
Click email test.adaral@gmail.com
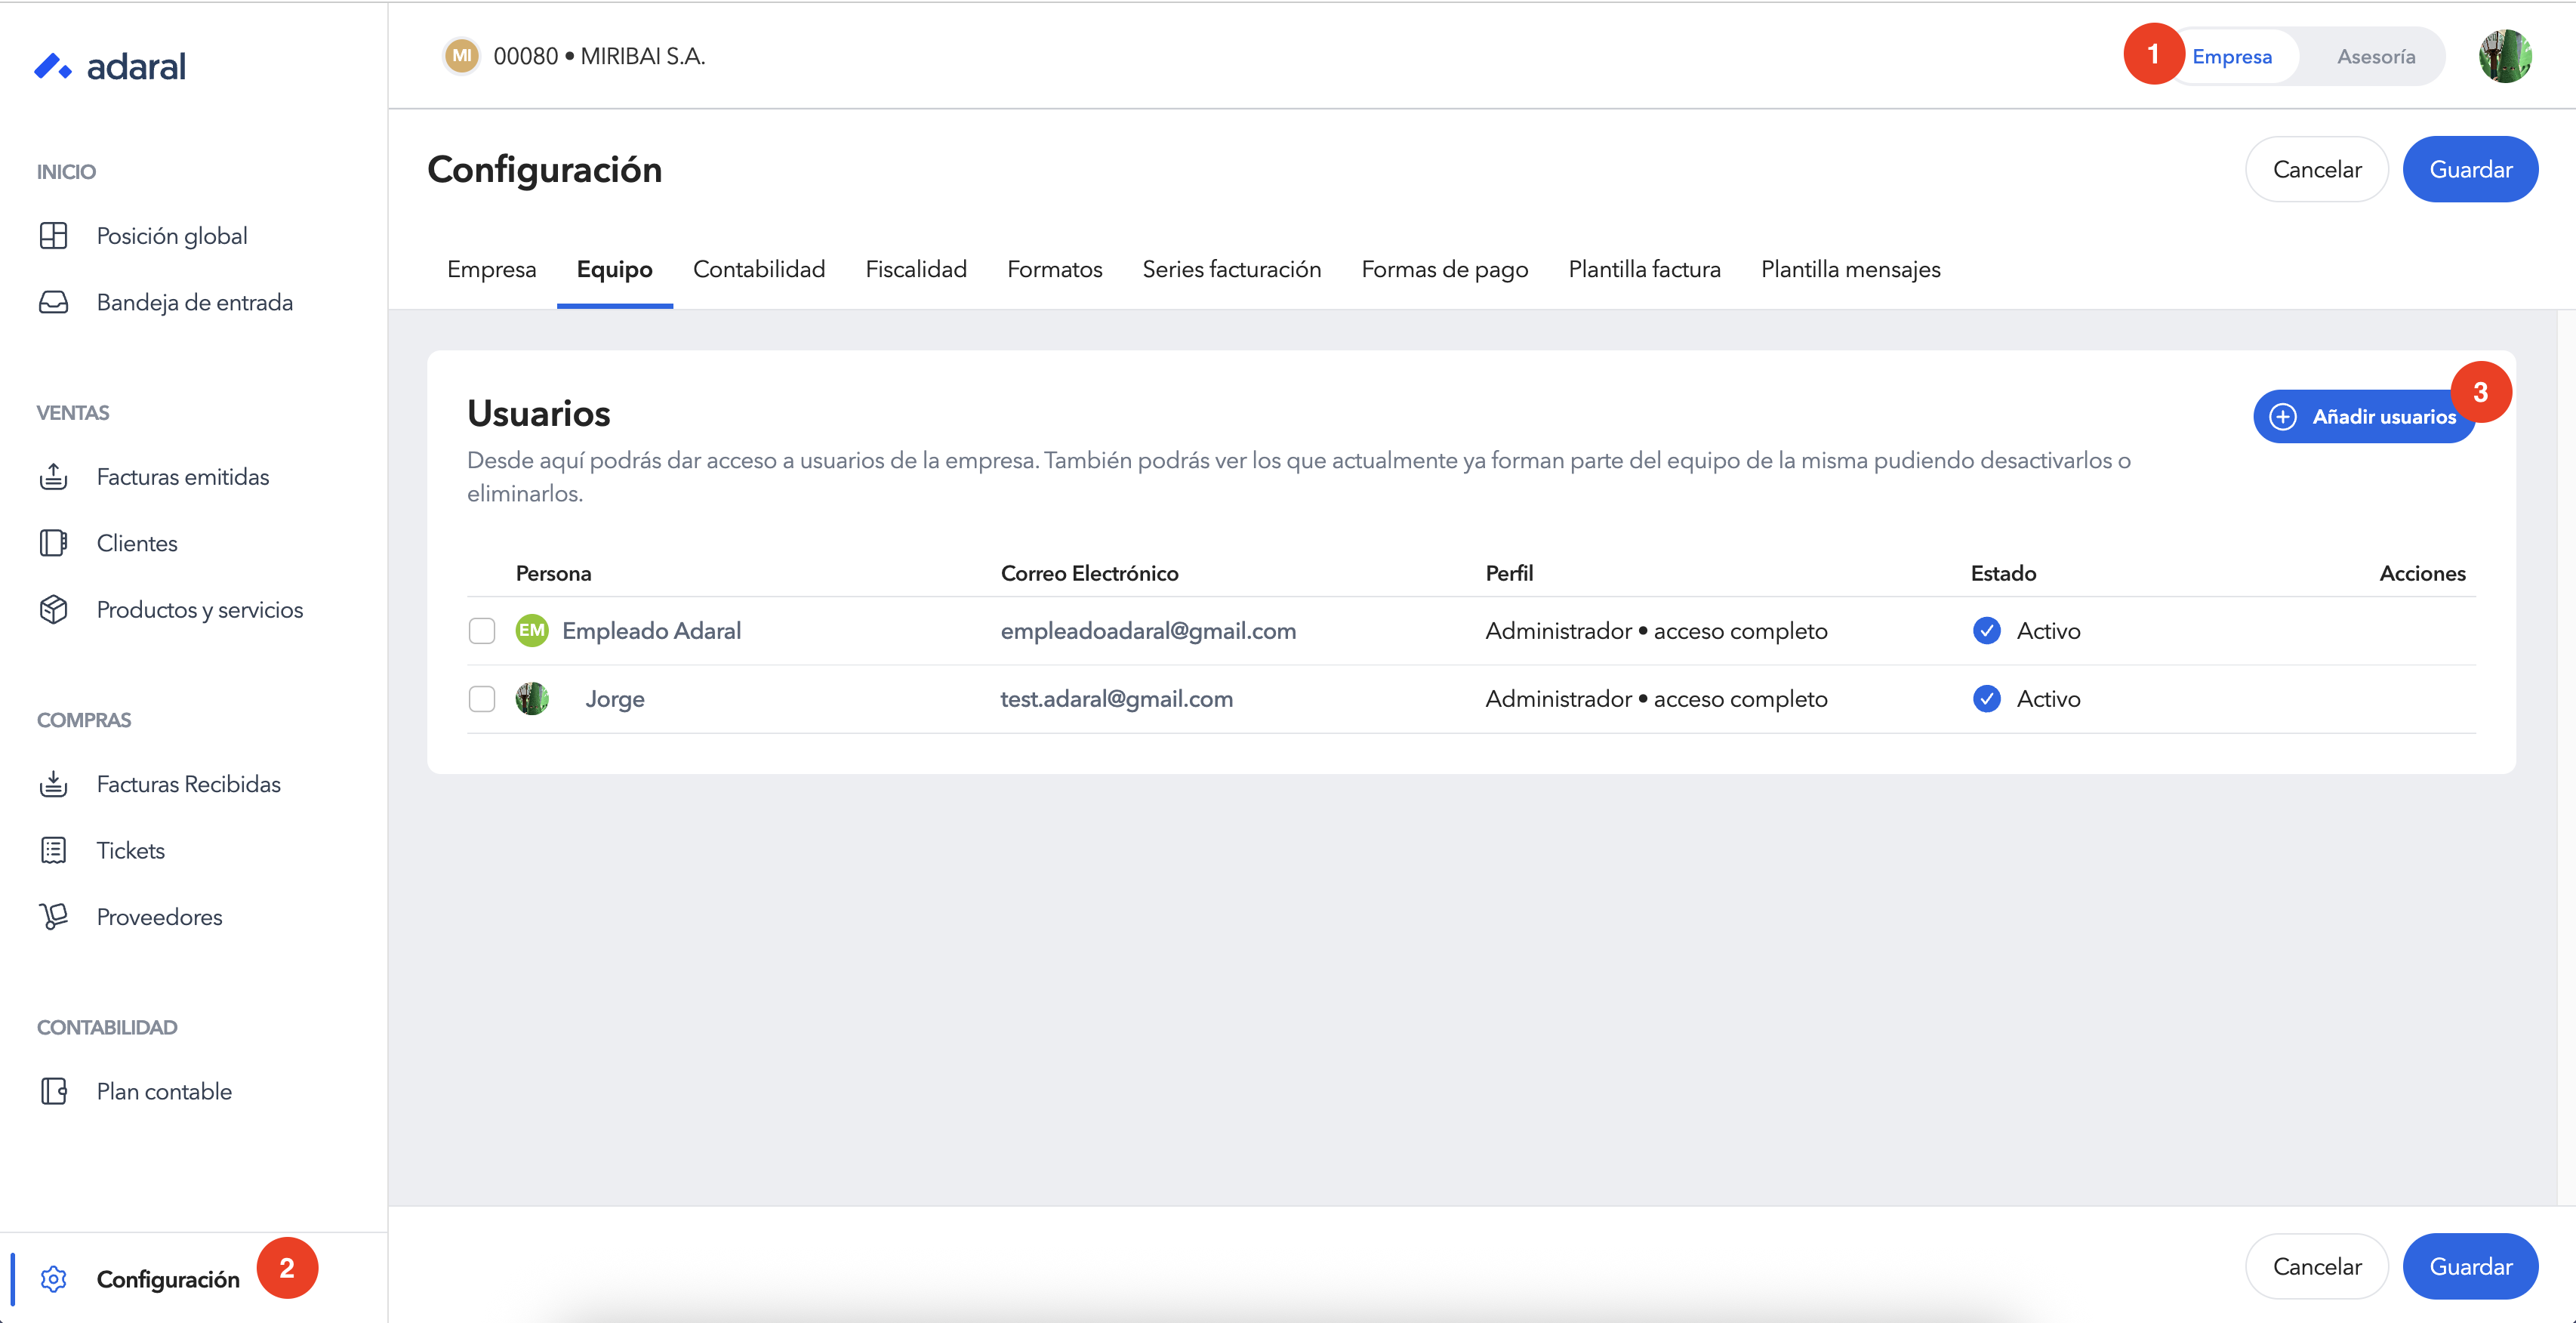coord(1116,698)
